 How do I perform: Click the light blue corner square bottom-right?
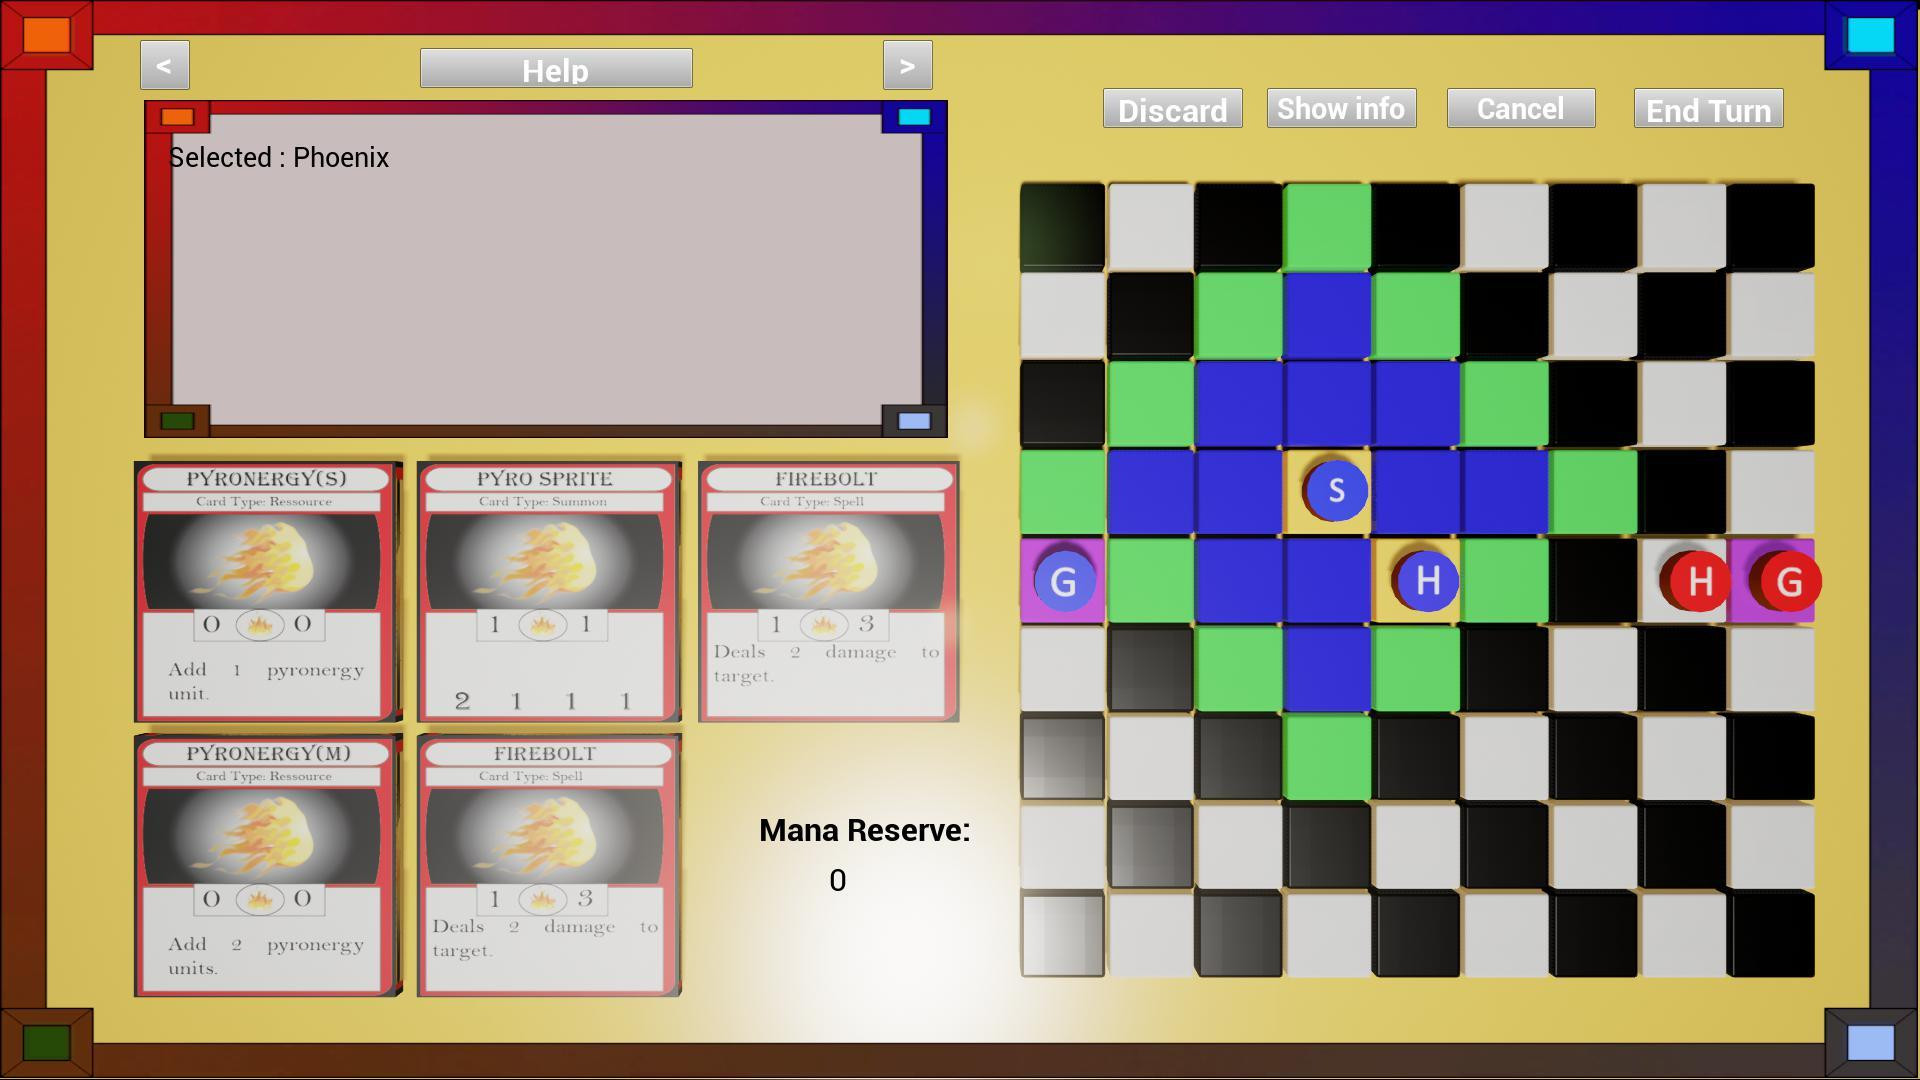[1871, 1043]
